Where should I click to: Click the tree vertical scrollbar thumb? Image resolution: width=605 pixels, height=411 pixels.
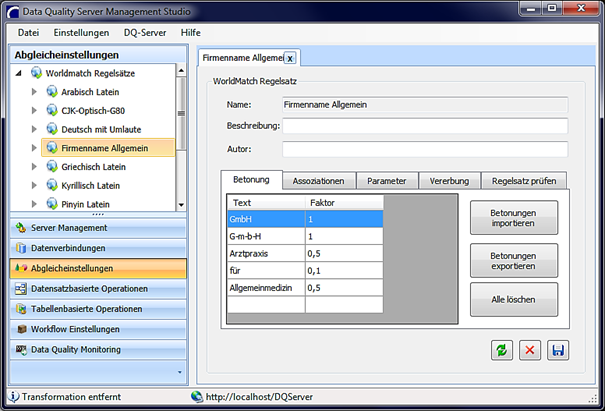[181, 113]
